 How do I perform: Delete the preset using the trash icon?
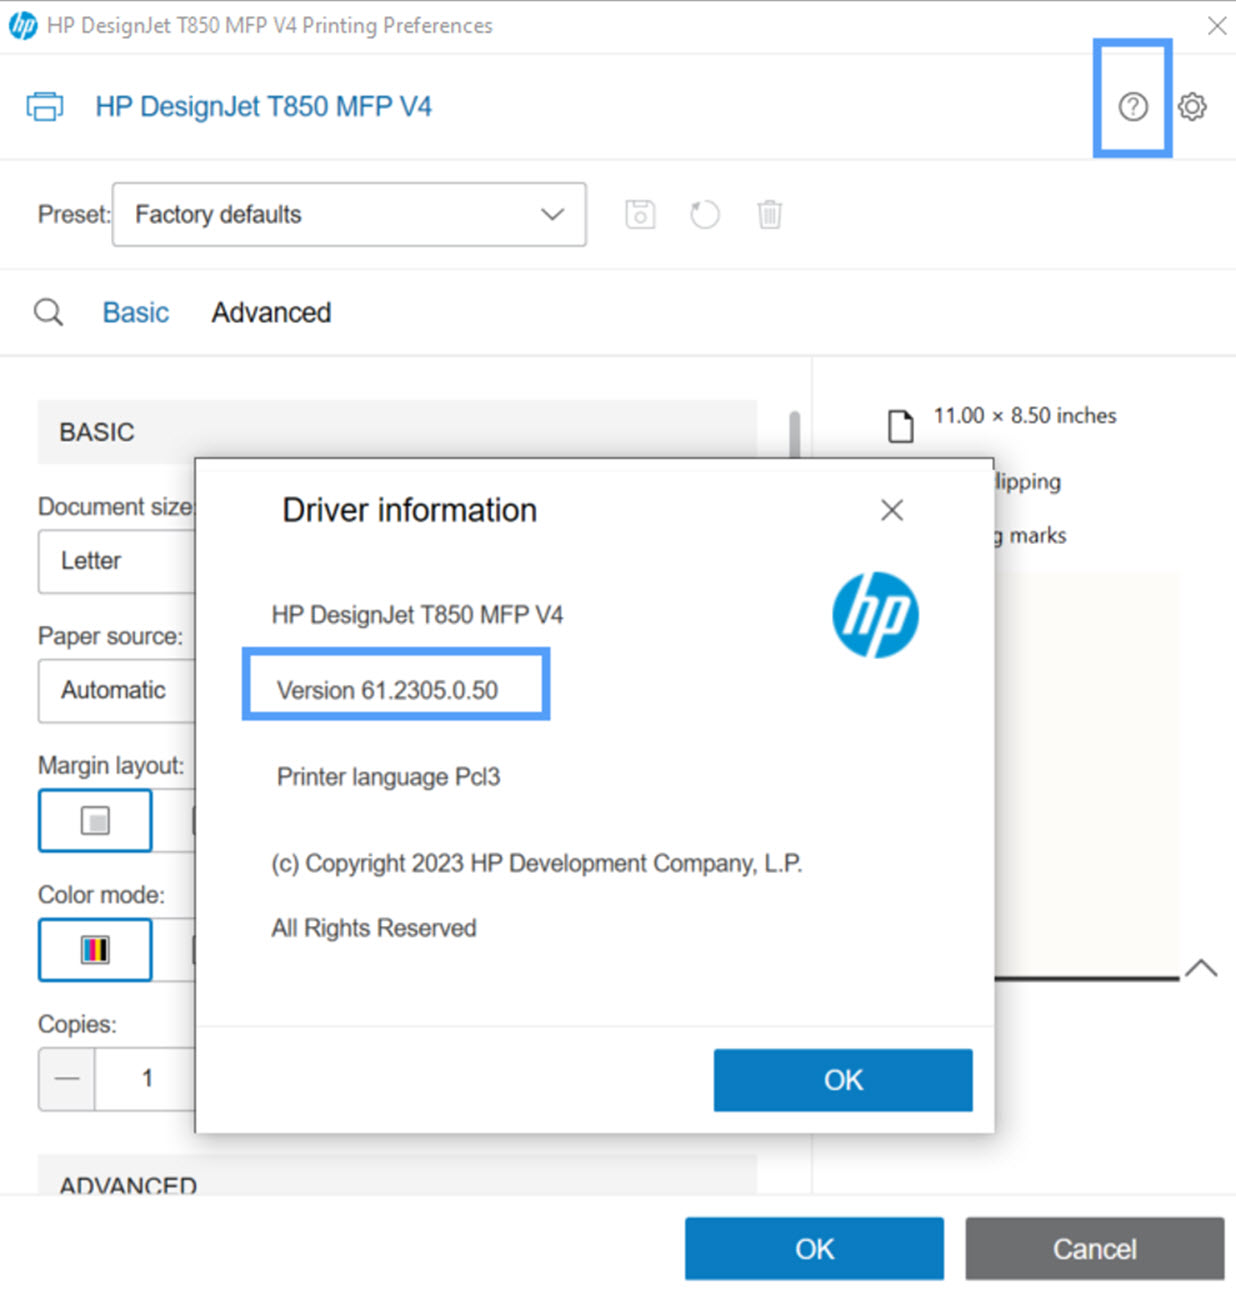[769, 214]
